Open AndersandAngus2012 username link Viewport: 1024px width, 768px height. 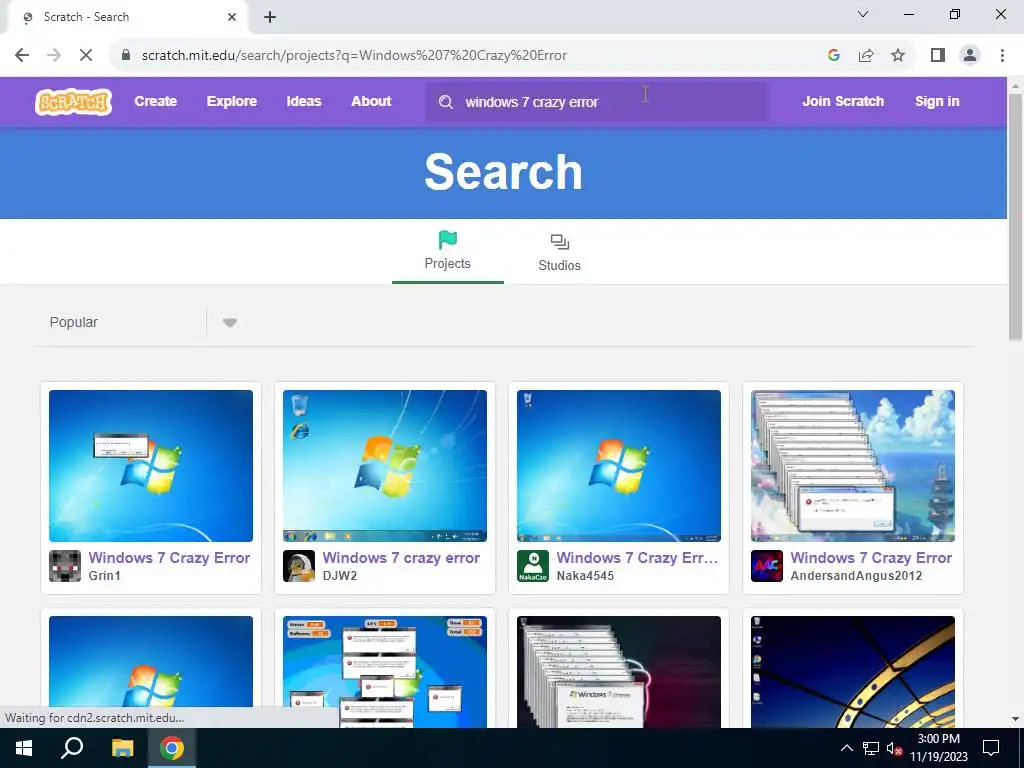[x=856, y=575]
